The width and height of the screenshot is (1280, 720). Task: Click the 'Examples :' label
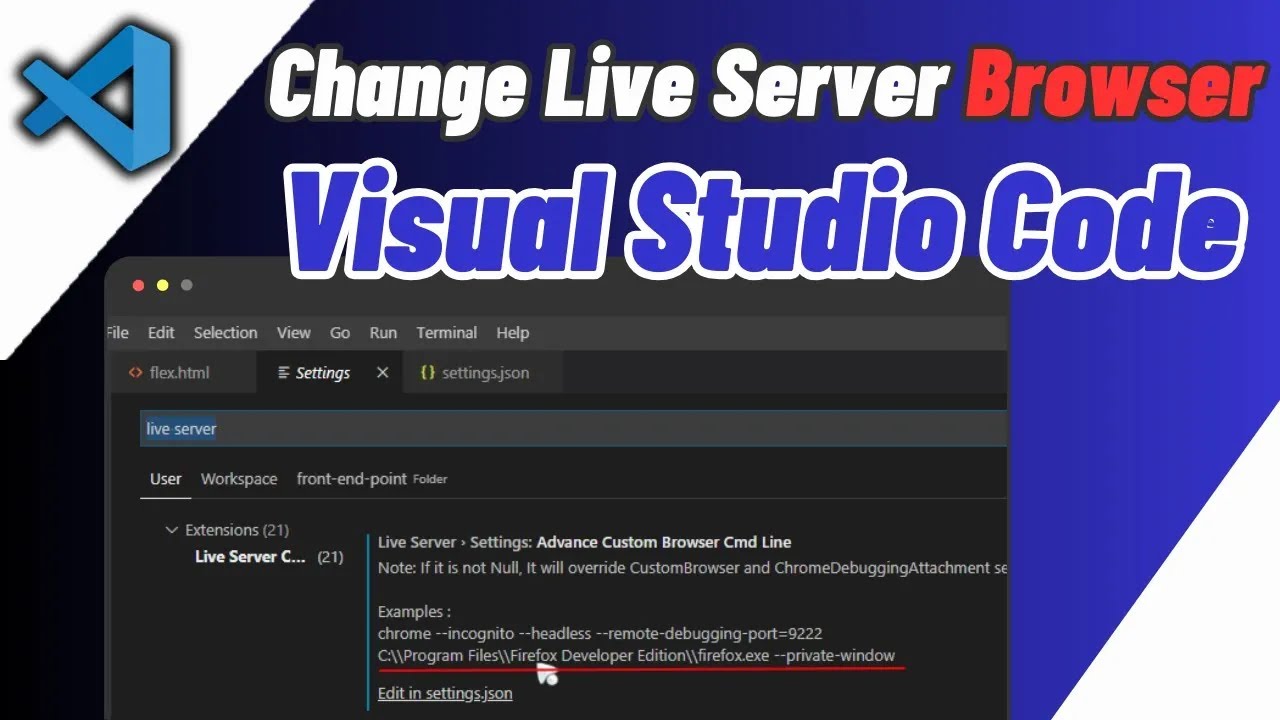coord(414,611)
